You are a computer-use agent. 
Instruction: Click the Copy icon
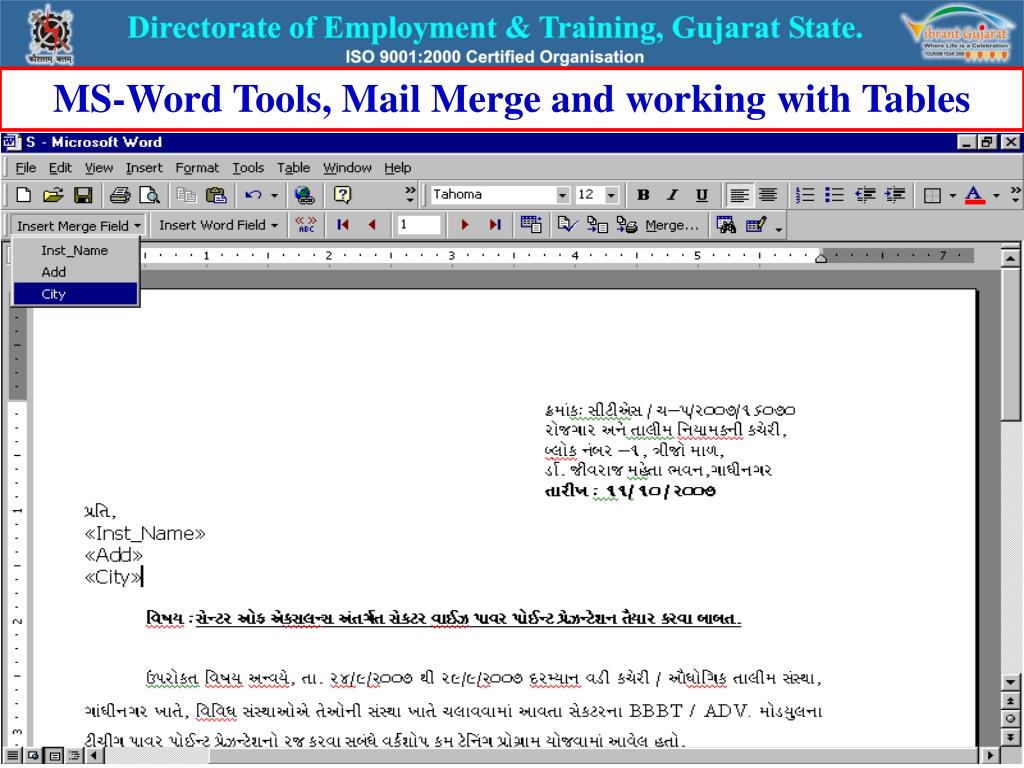[187, 195]
